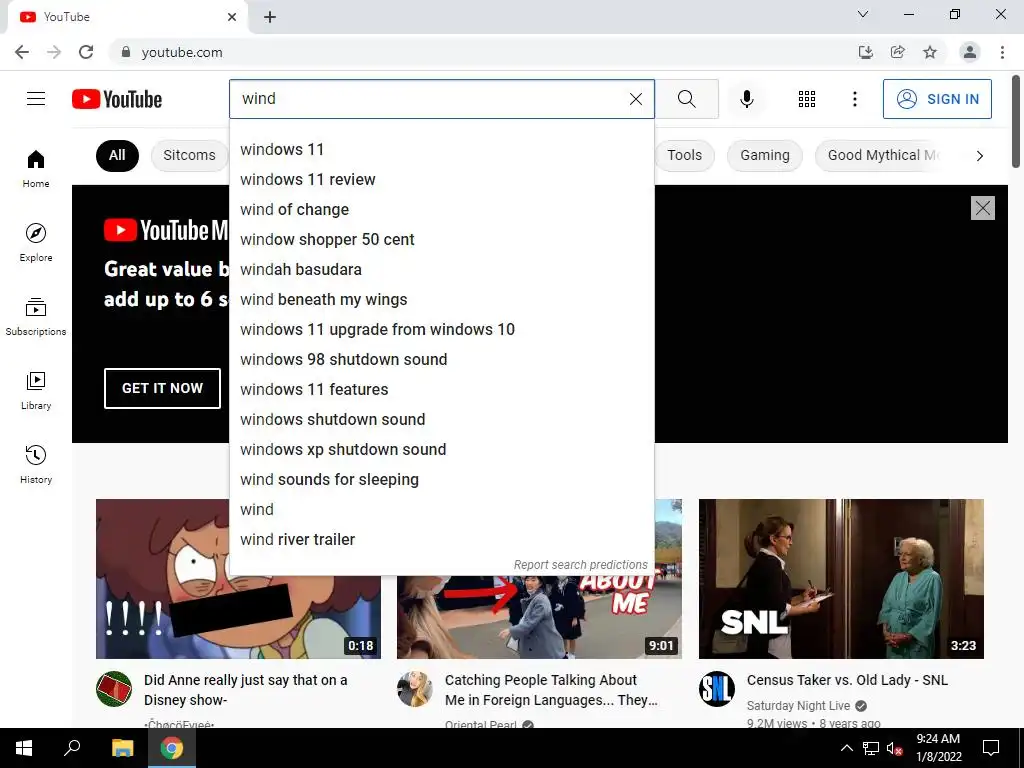
Task: Click the SNL channel avatar
Action: click(716, 689)
